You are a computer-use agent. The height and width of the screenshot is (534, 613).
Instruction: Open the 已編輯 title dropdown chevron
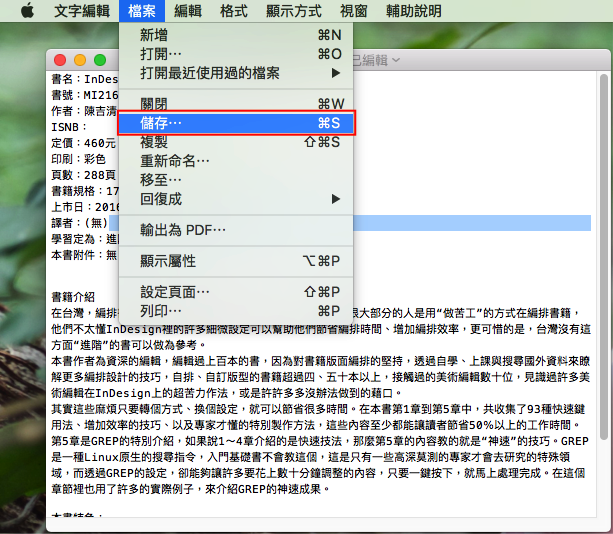(396, 60)
